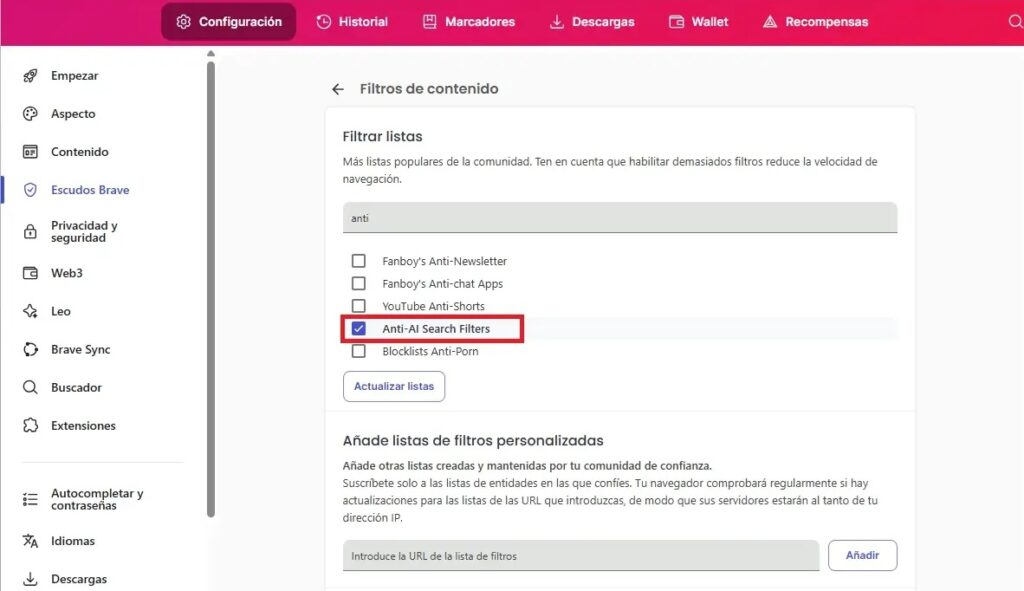Click the filter list search field containing 'anti'

pyautogui.click(x=620, y=217)
